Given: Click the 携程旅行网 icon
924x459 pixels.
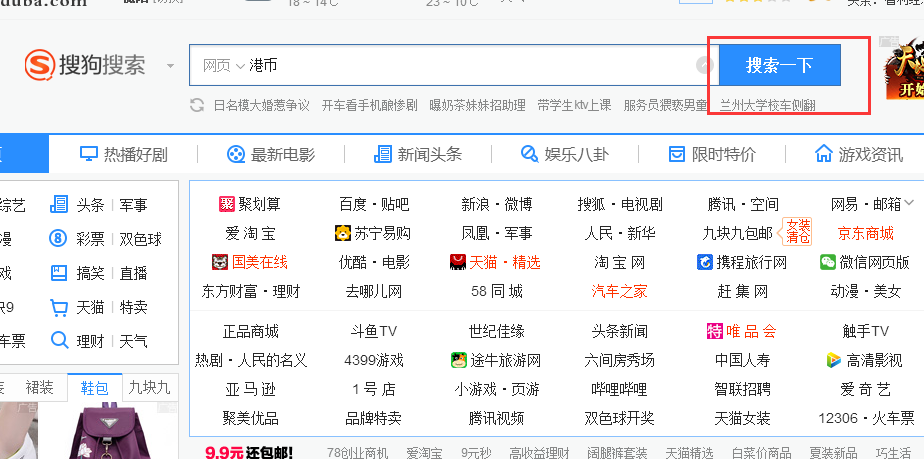Looking at the screenshot, I should coord(705,262).
